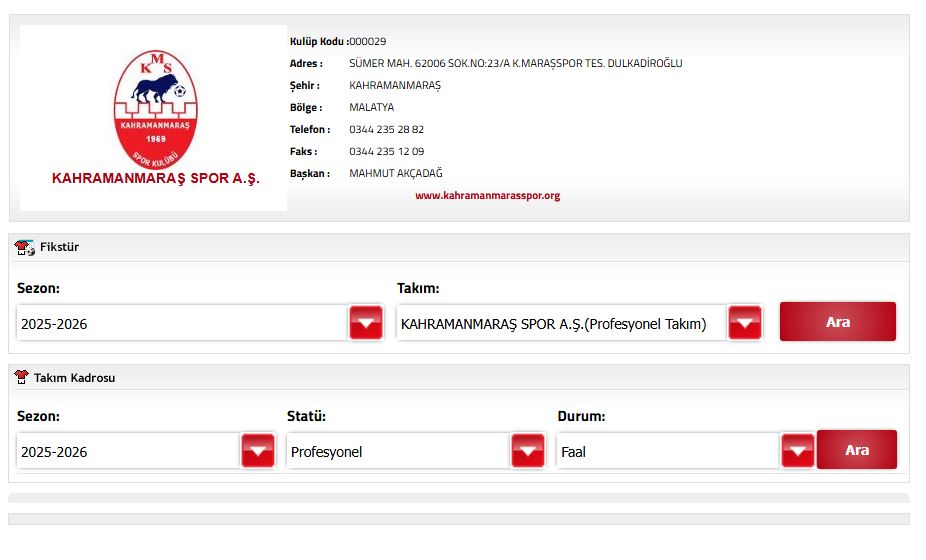The height and width of the screenshot is (560, 926).
Task: Click the Kulüp Kodu label
Action: tap(318, 41)
